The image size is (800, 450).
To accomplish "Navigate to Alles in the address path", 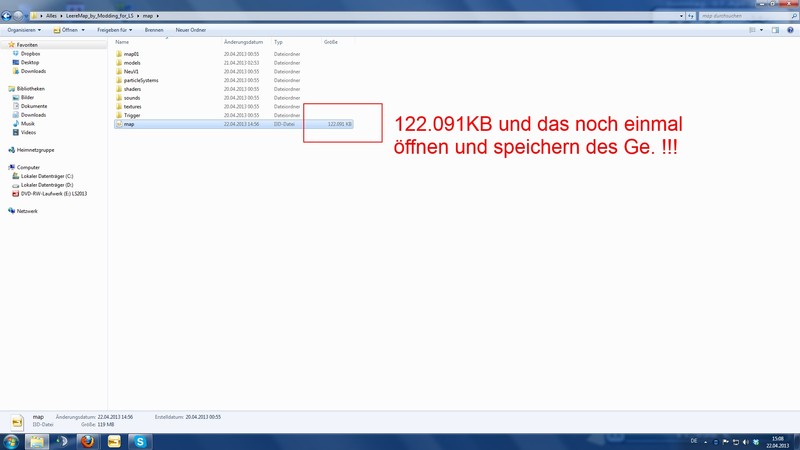I will [x=52, y=16].
